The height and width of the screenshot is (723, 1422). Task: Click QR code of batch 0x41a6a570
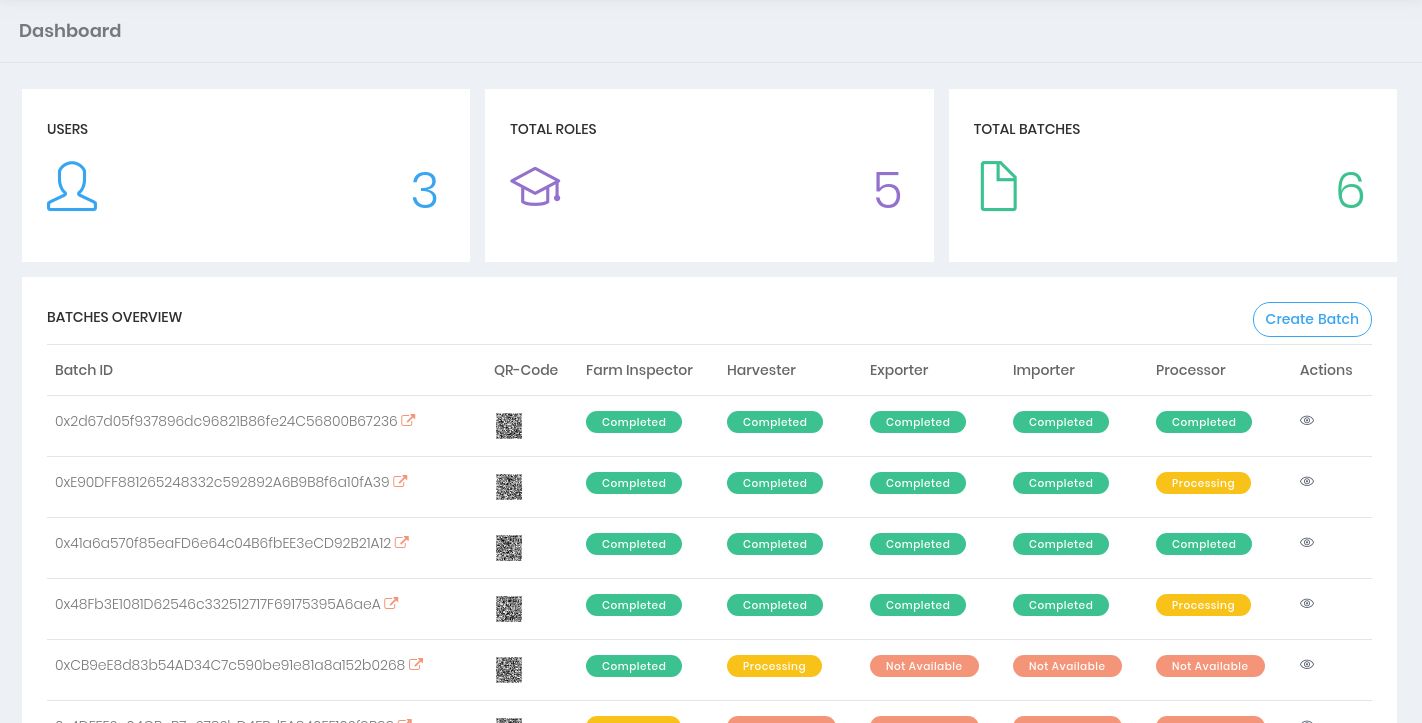pos(509,548)
